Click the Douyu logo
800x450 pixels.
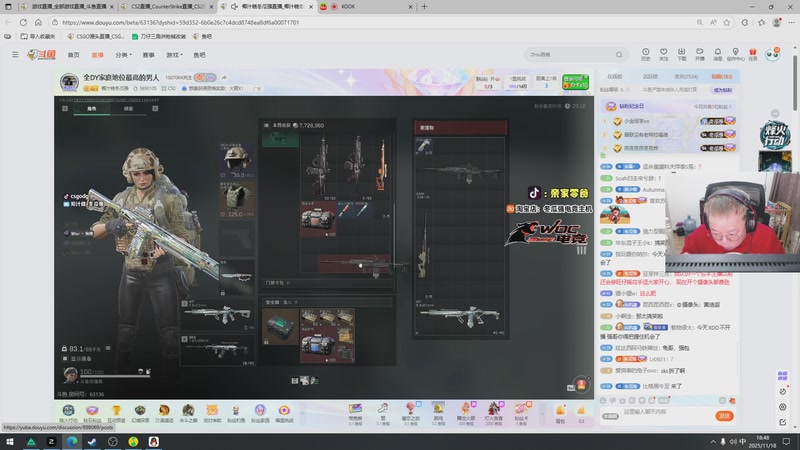click(42, 55)
